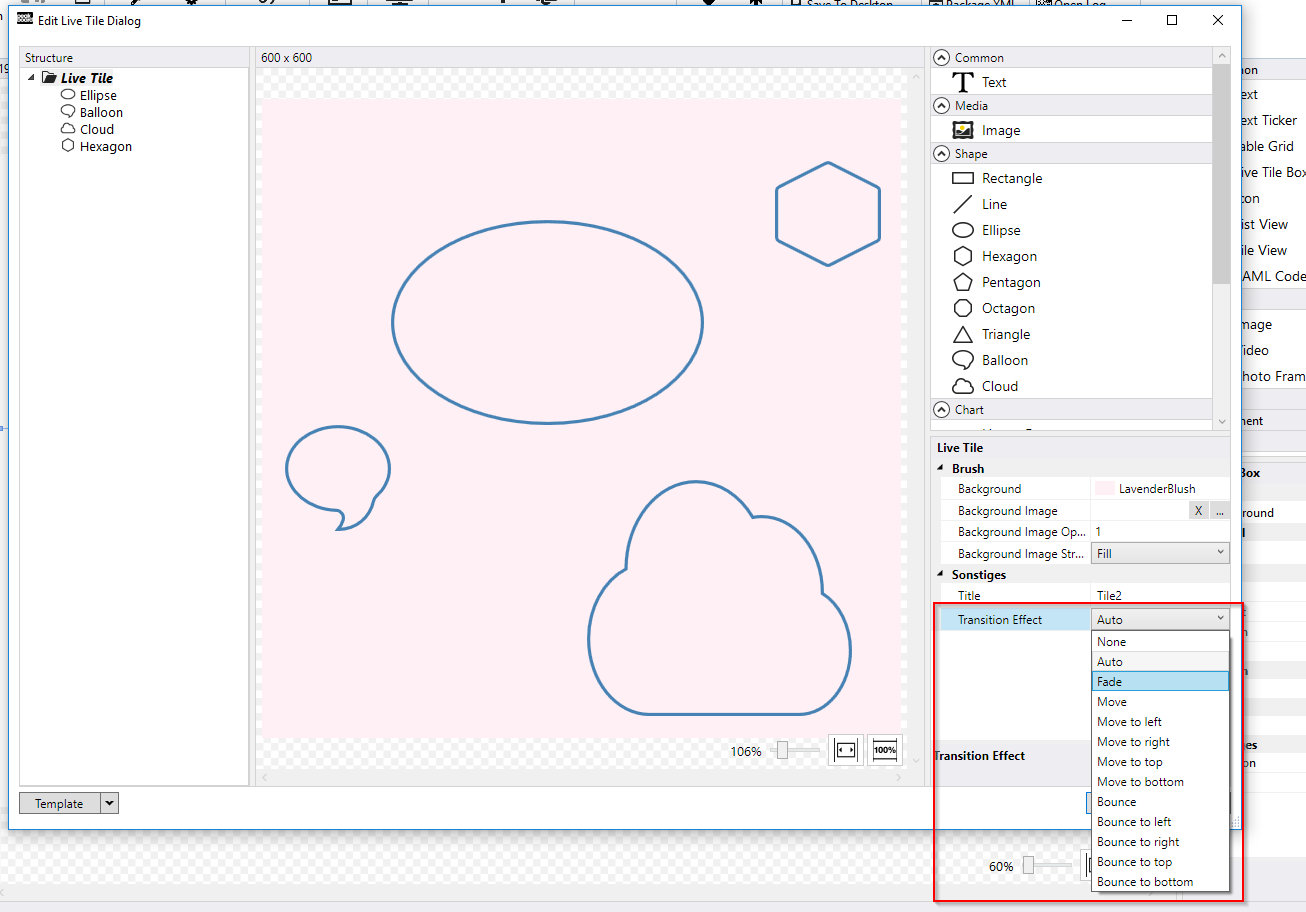Screen dimensions: 1306x912
Task: Select the Text tool under Common
Action: point(994,82)
